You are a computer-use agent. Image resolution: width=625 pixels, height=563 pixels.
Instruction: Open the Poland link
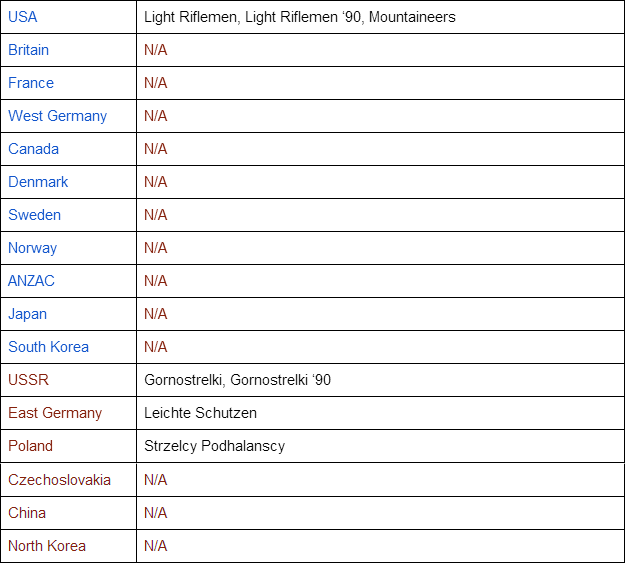click(30, 446)
